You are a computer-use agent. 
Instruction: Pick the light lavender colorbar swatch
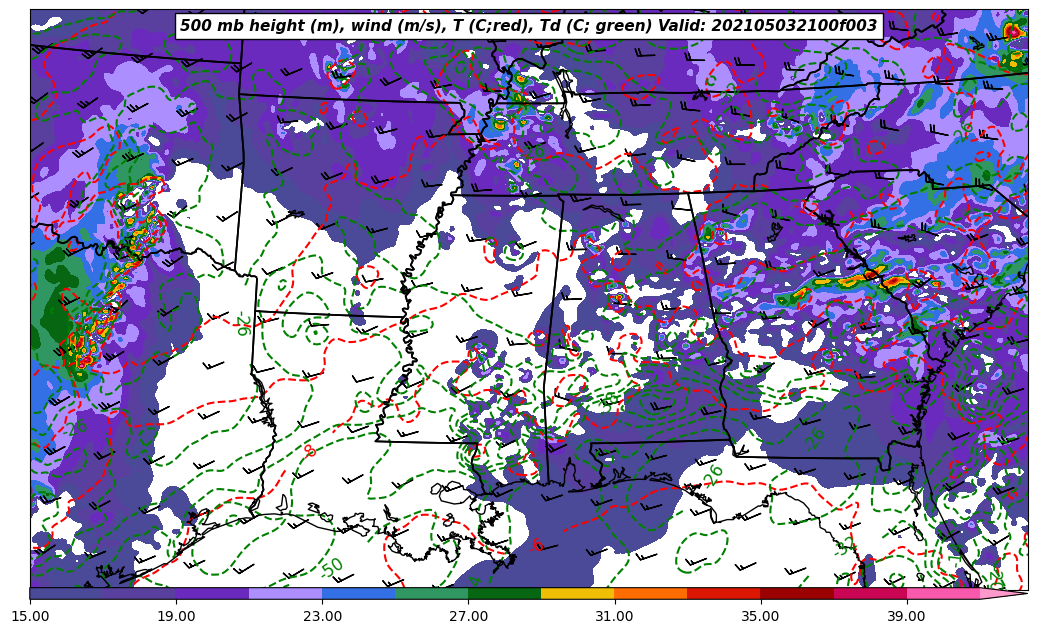[x=285, y=594]
